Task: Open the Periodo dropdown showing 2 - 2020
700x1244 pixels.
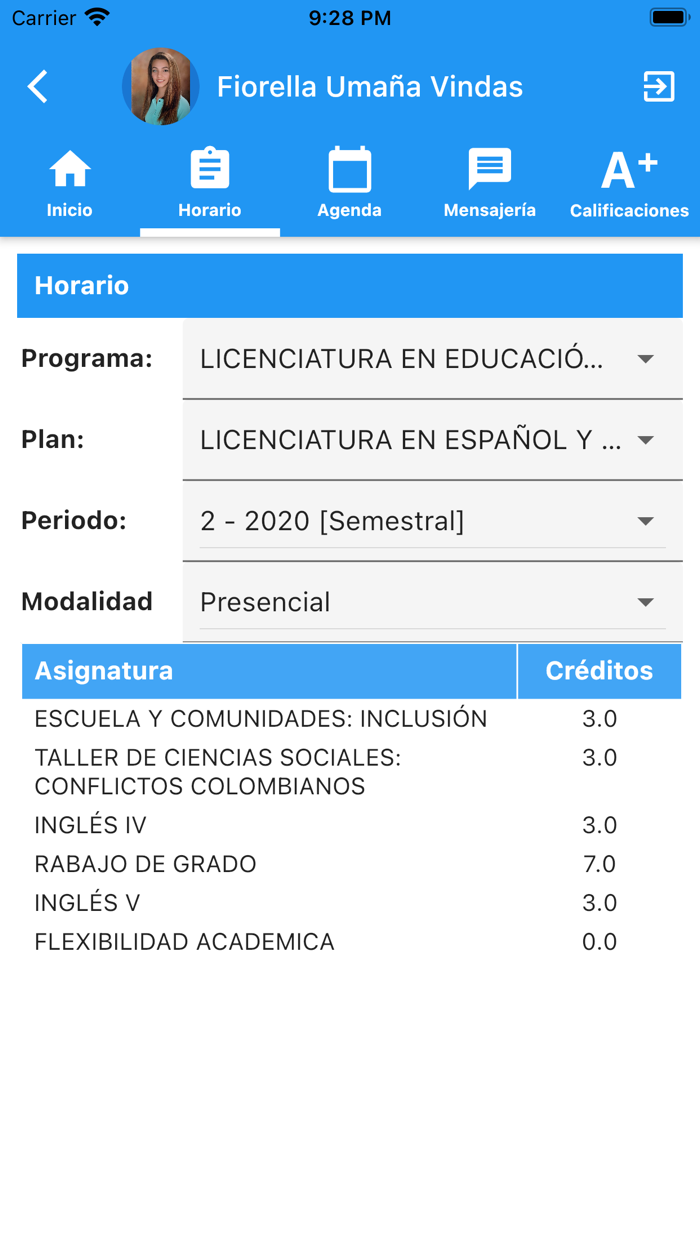Action: click(x=432, y=521)
